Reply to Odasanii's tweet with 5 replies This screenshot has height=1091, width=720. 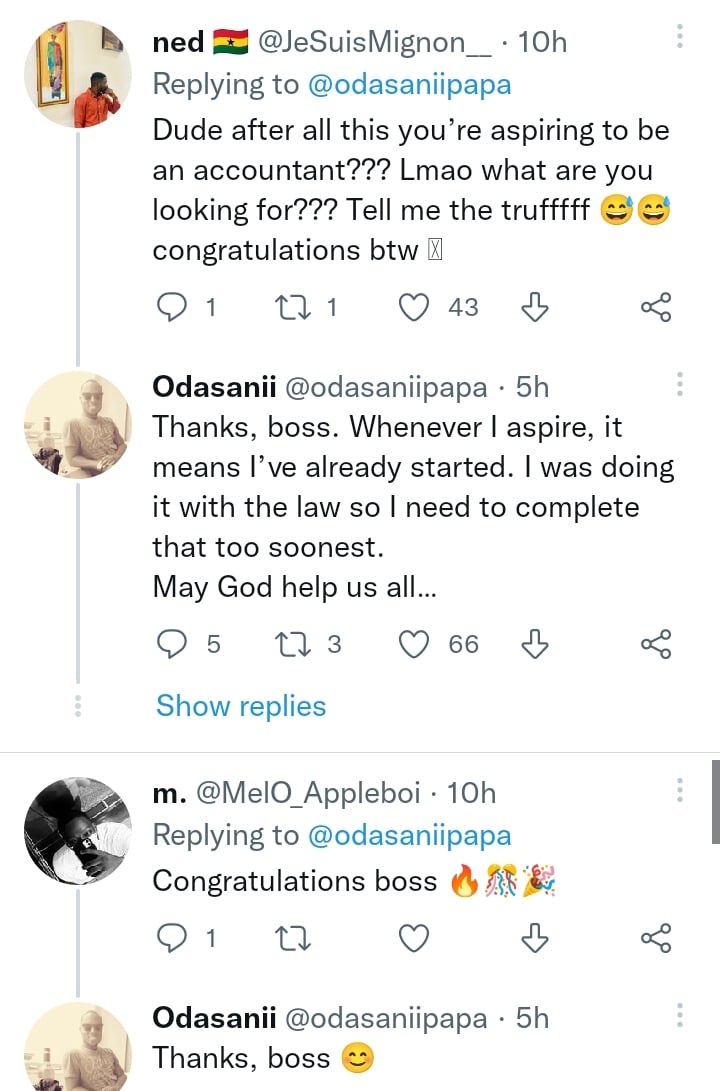(173, 645)
